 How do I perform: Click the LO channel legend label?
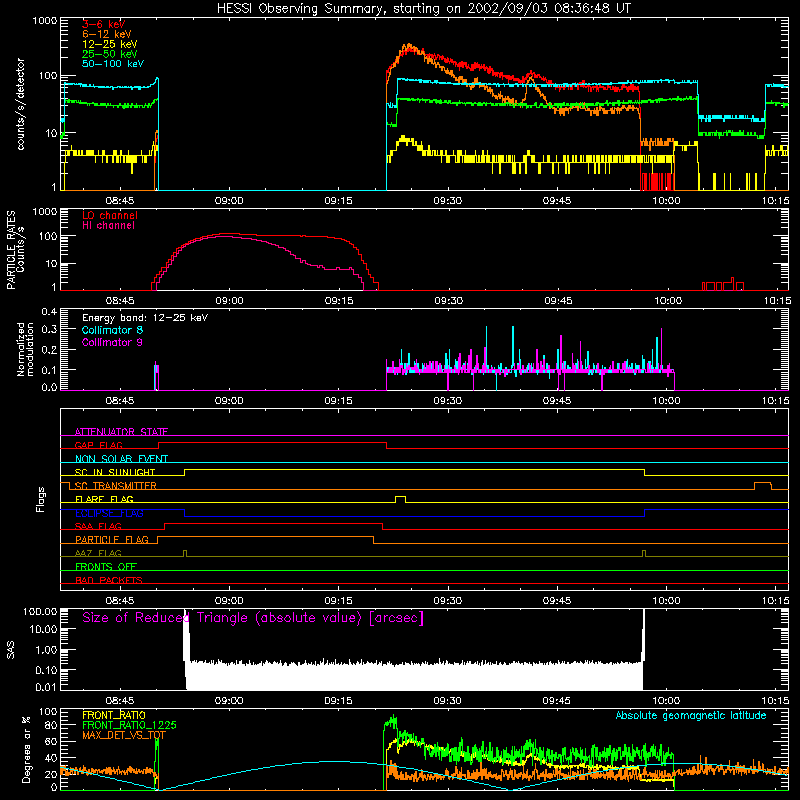click(110, 215)
